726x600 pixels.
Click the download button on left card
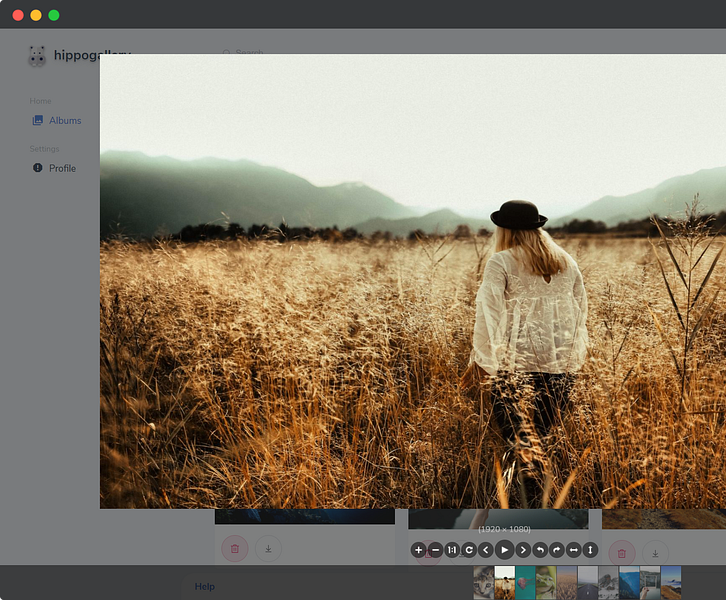268,549
